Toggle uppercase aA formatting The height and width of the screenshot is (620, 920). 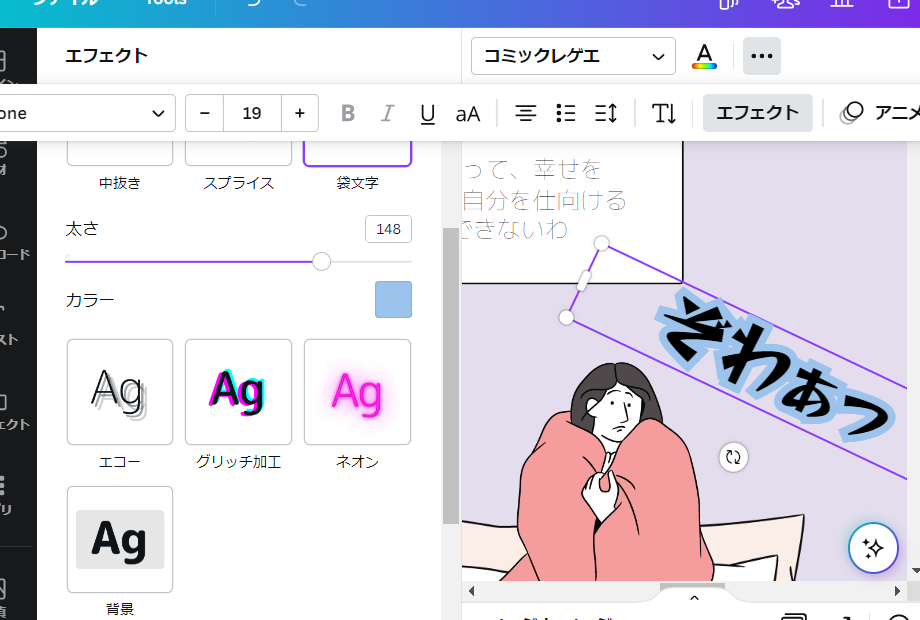pos(468,113)
